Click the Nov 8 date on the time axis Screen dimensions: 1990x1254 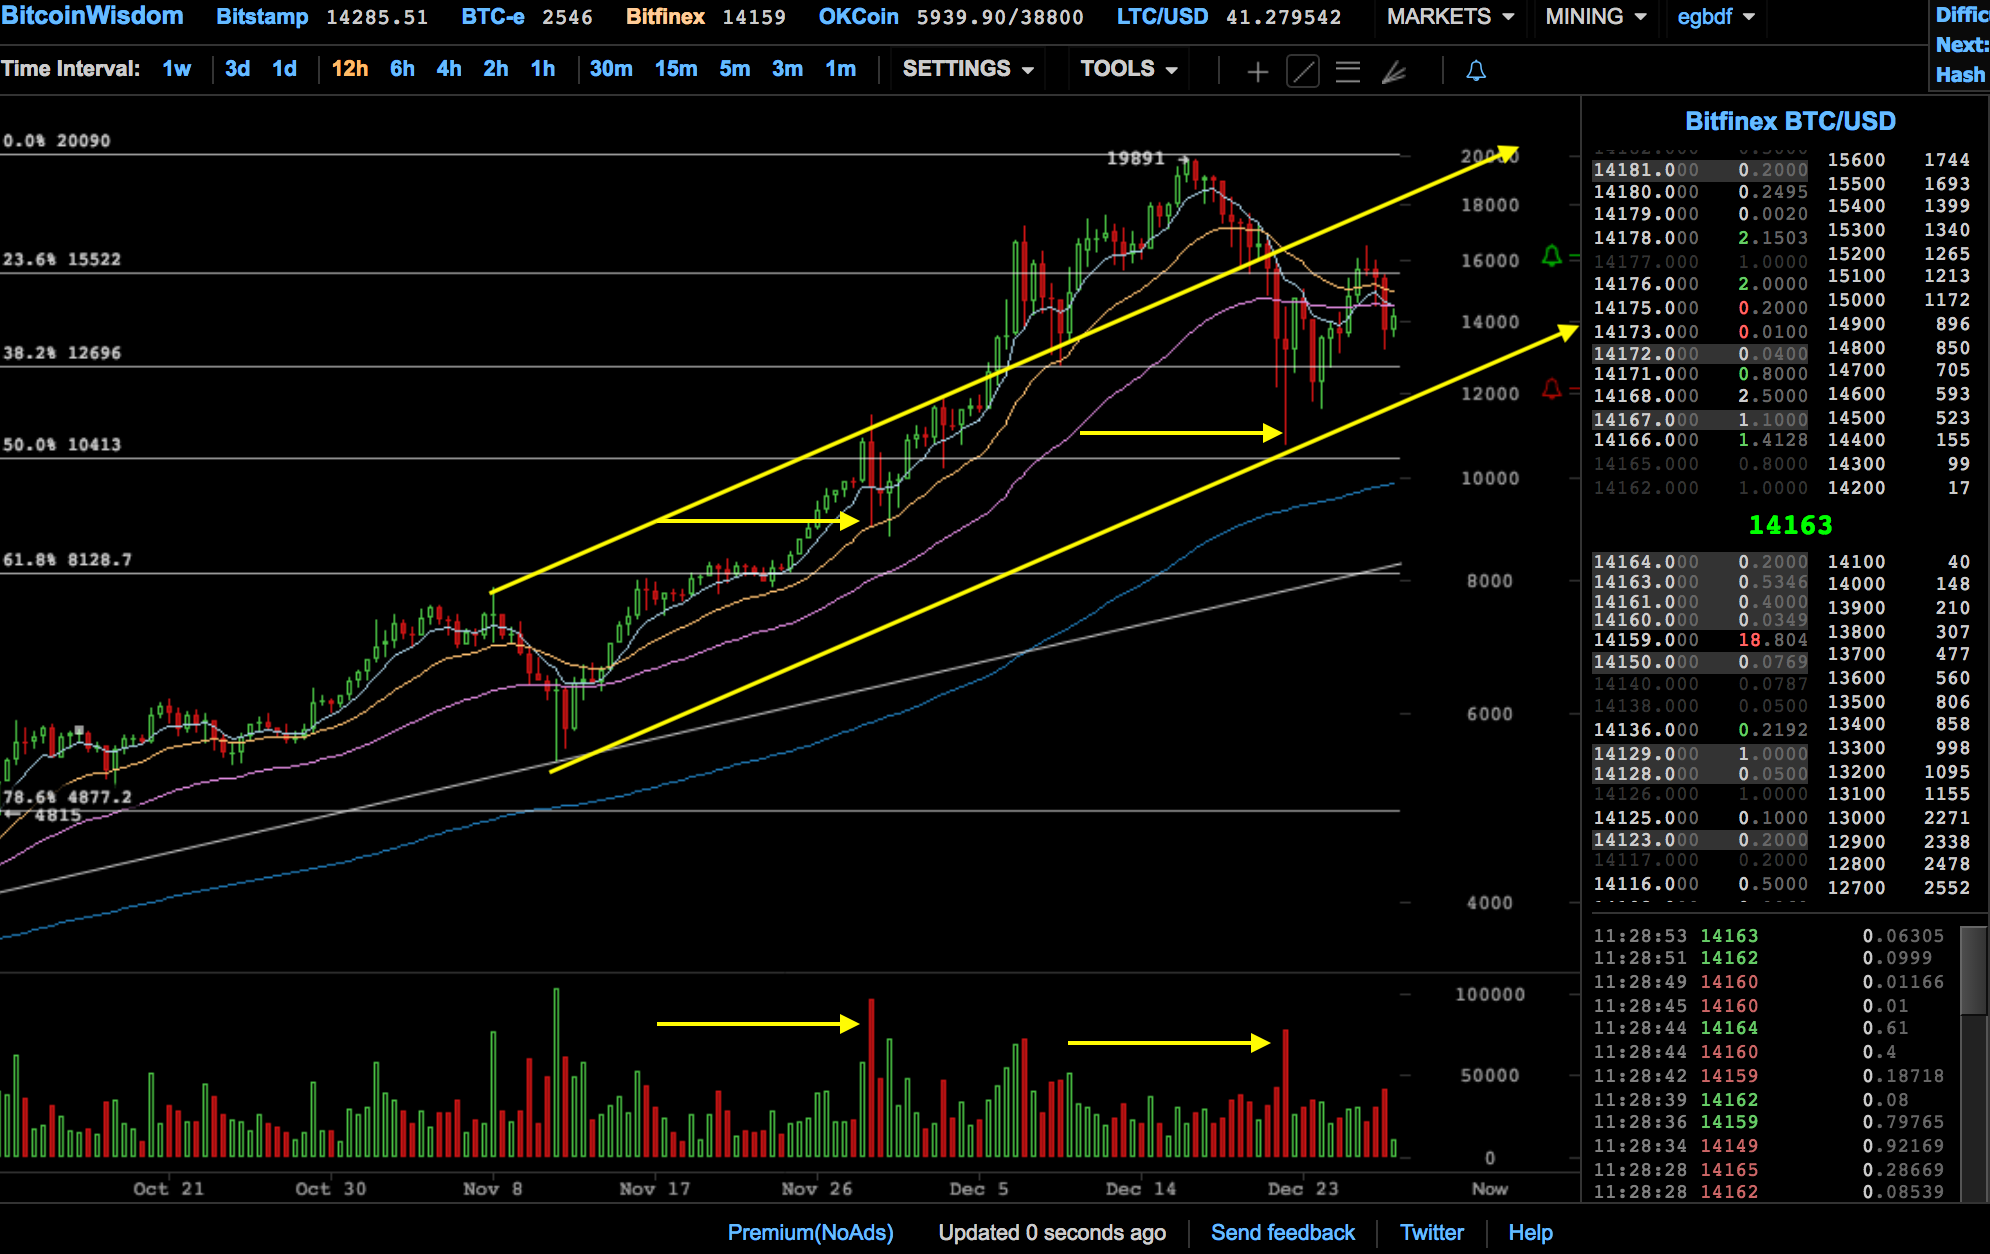pyautogui.click(x=493, y=1189)
